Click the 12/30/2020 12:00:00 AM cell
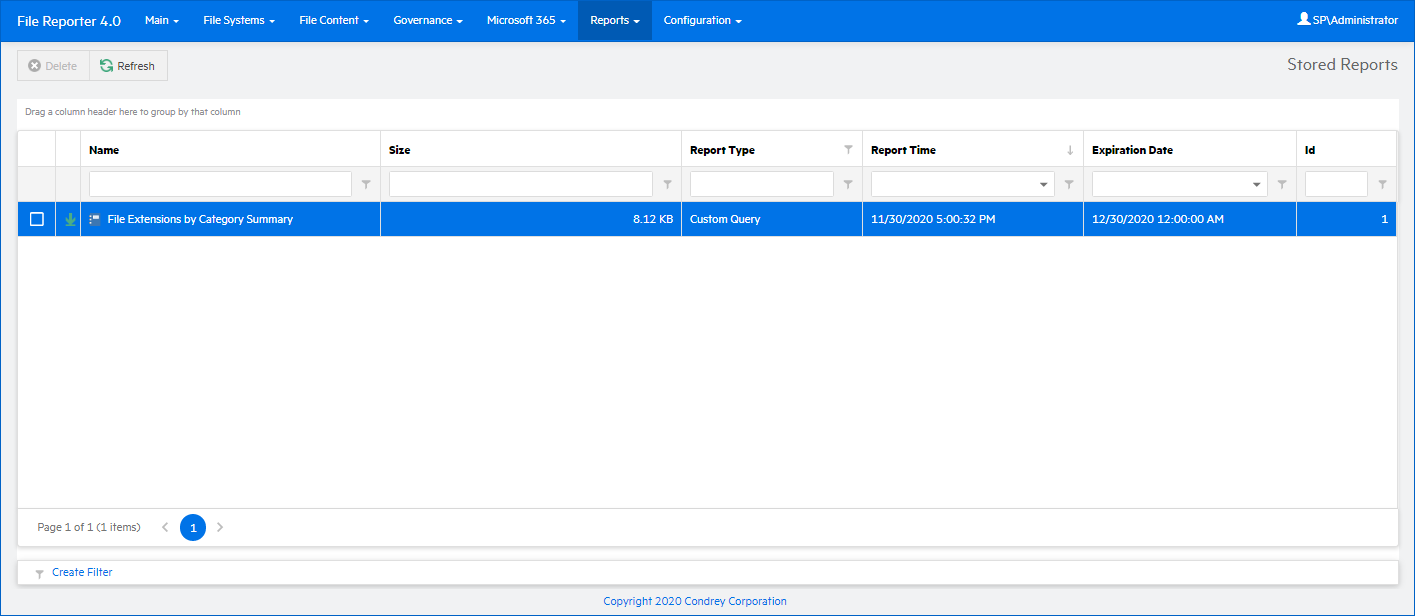The image size is (1415, 616). [x=1190, y=219]
